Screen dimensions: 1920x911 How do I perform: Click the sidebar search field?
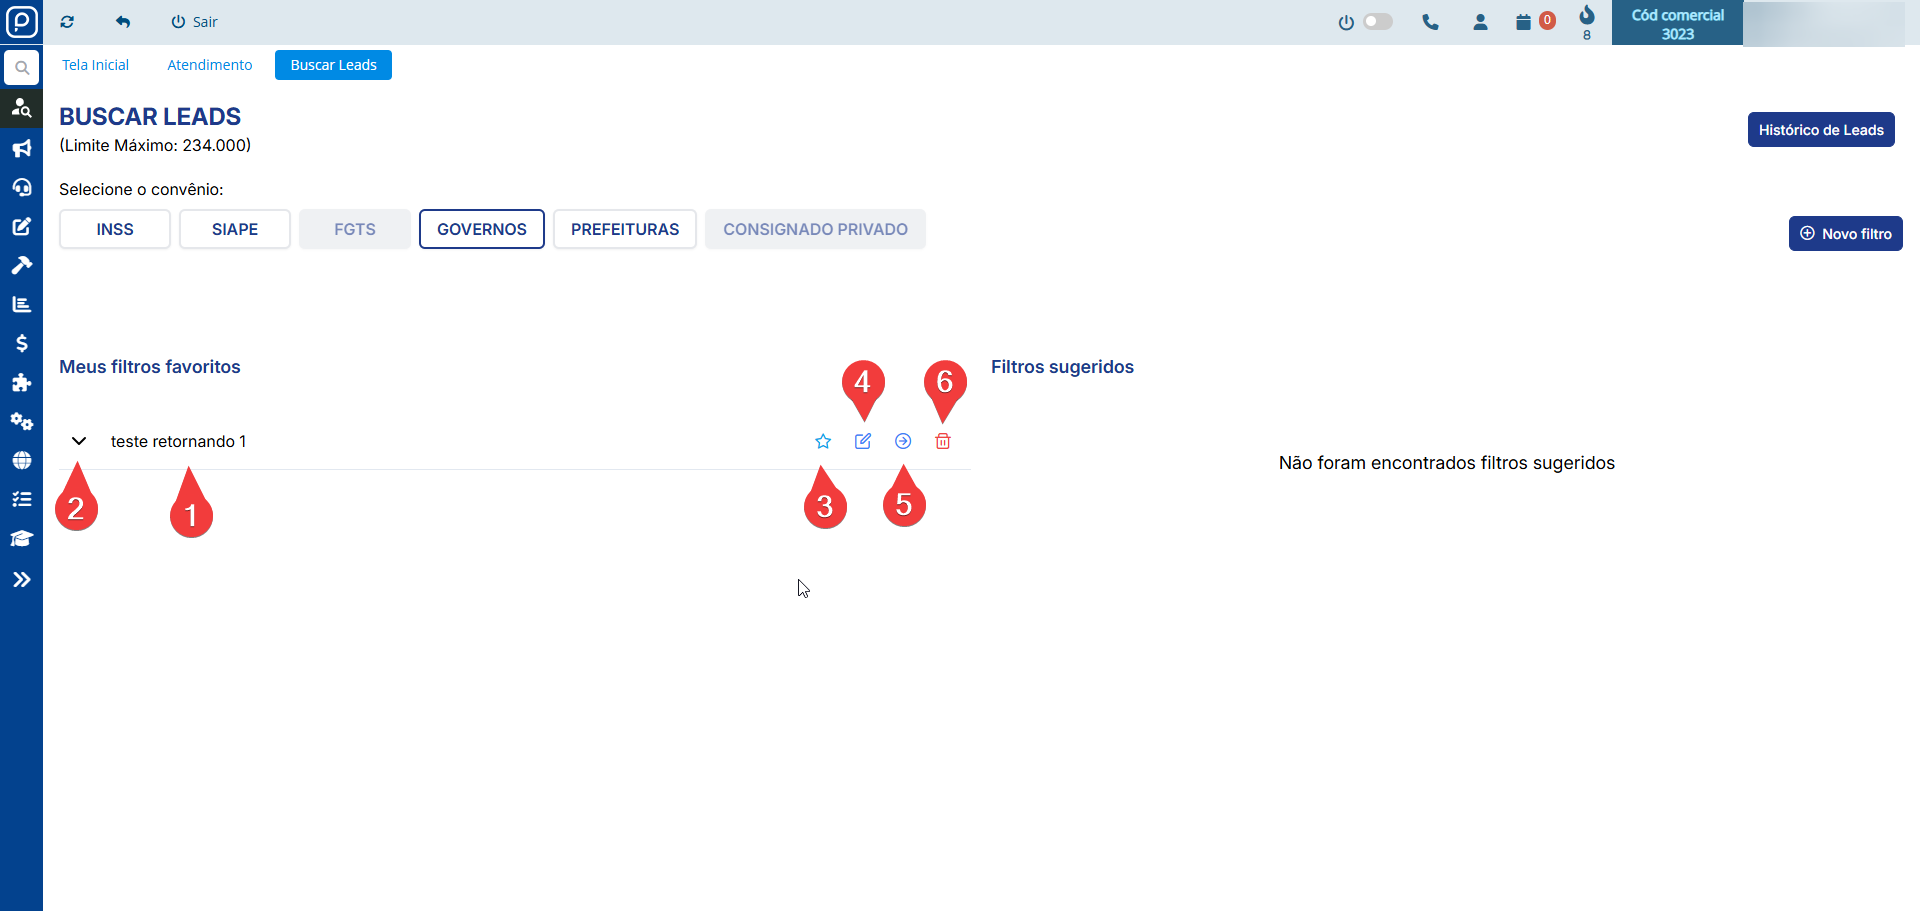[21, 68]
